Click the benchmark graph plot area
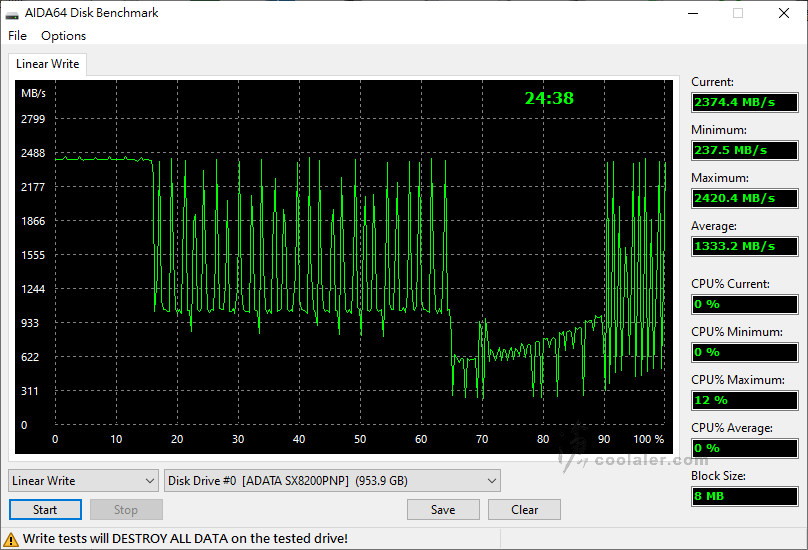Image resolution: width=808 pixels, height=550 pixels. tap(360, 270)
